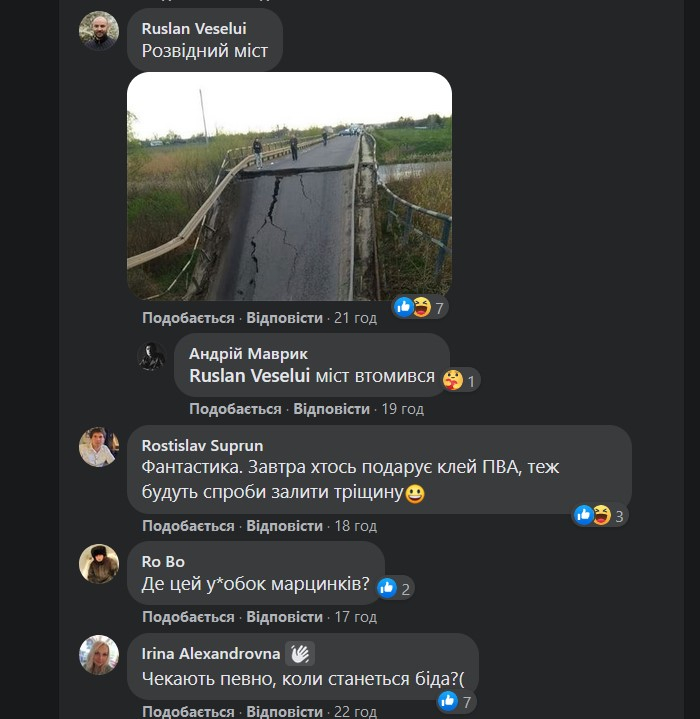The width and height of the screenshot is (700, 719).
Task: Open the collapsed bridge photo
Action: pos(289,186)
